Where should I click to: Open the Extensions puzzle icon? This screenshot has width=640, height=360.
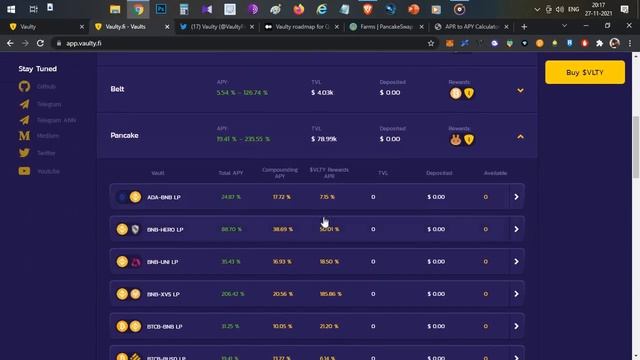600,43
